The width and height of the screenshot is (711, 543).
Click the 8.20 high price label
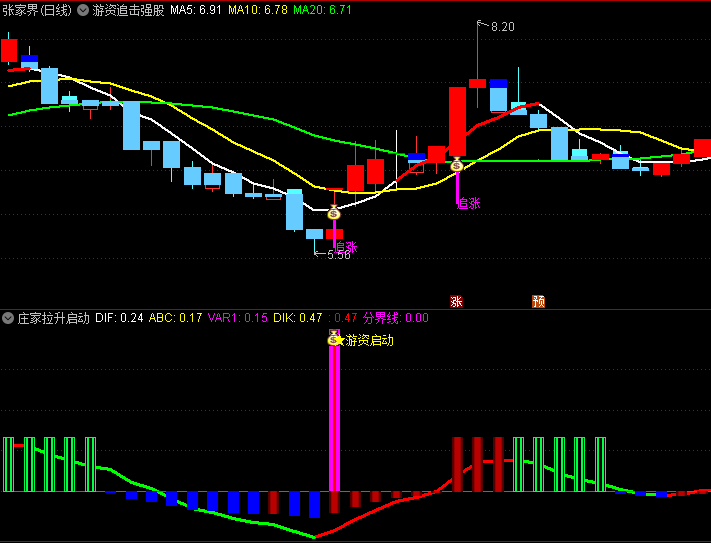pos(502,27)
